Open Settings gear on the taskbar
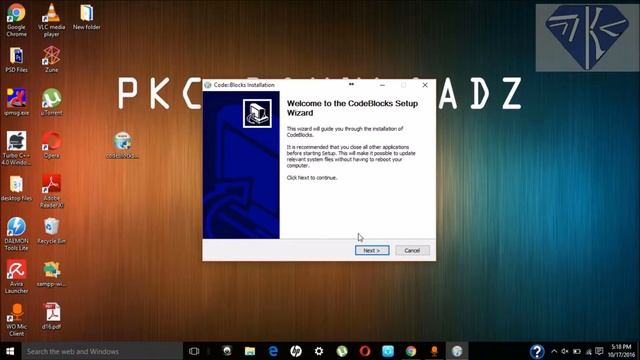The image size is (640, 360). [x=319, y=351]
